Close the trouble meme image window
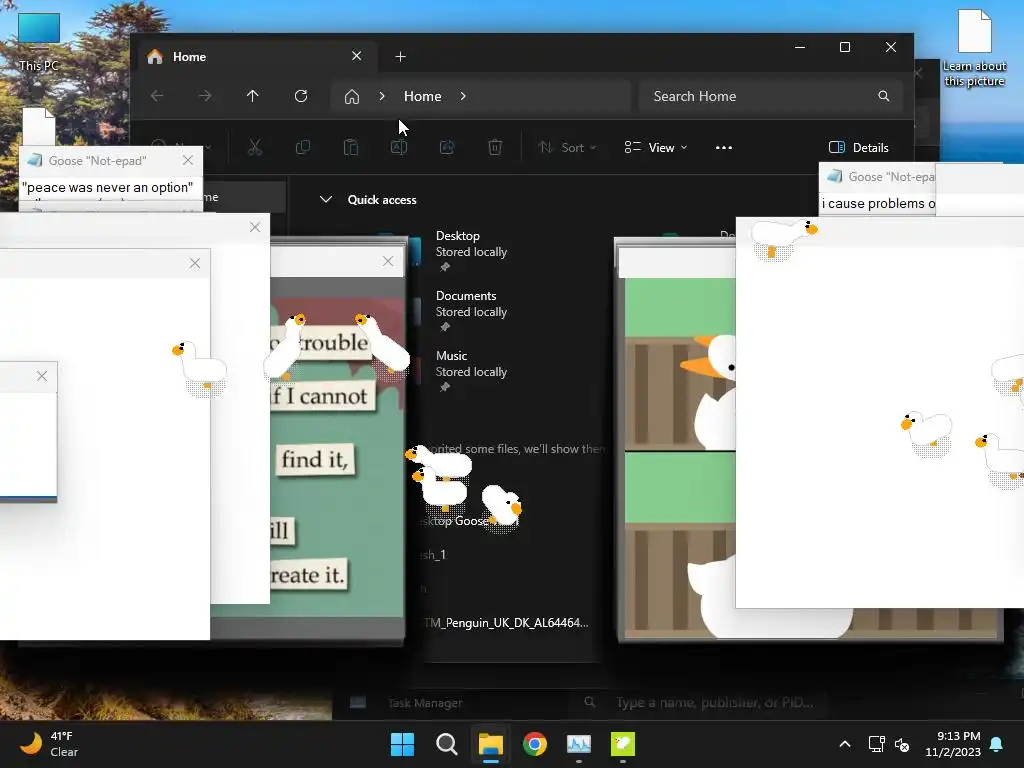The image size is (1024, 768). tap(388, 261)
